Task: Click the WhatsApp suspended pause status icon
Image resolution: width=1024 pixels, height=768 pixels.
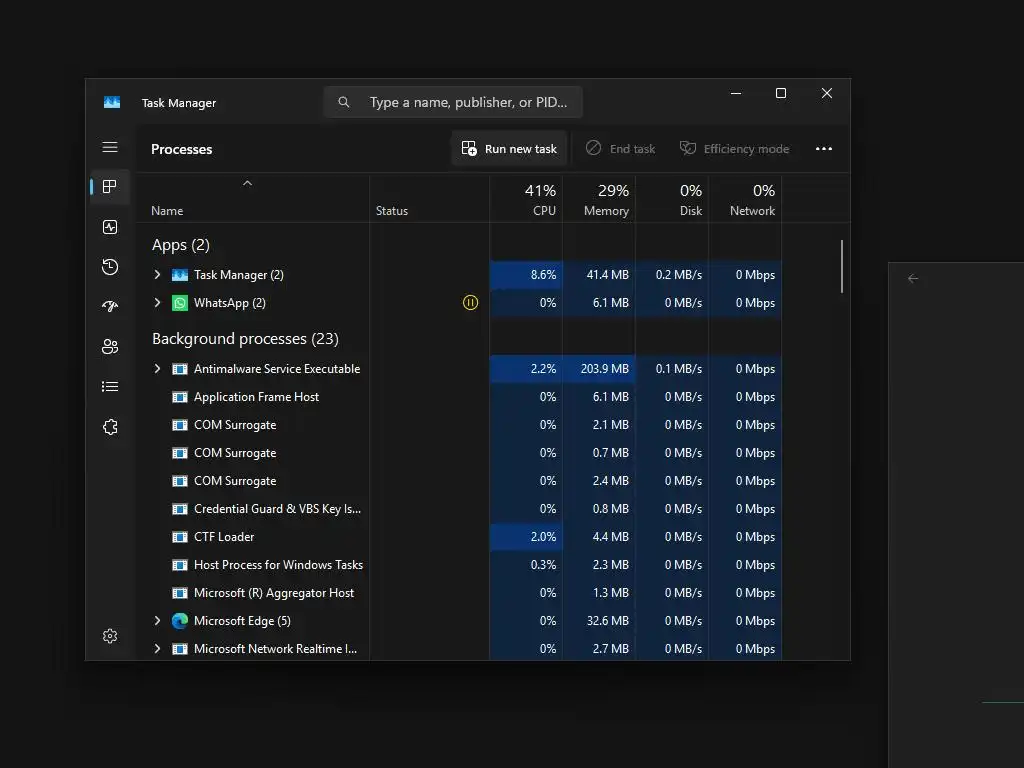Action: (470, 302)
